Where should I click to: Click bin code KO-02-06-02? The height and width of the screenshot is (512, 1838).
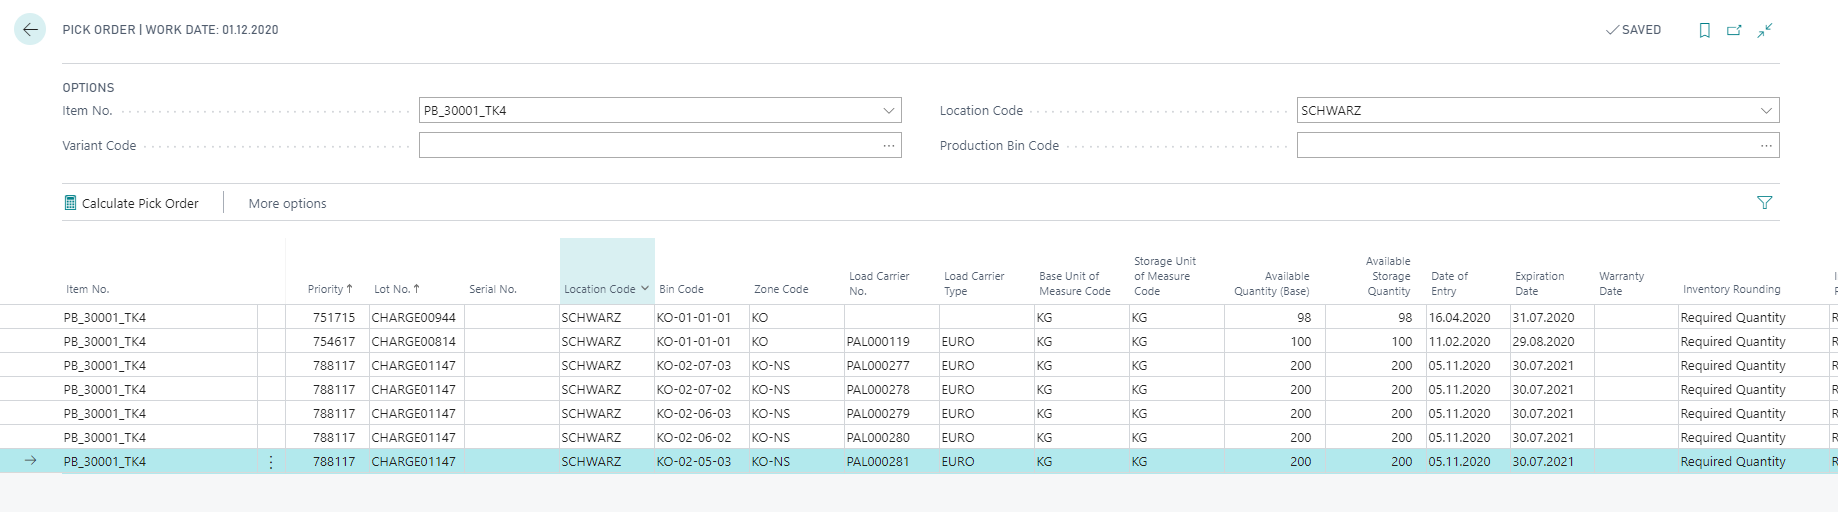pos(694,438)
